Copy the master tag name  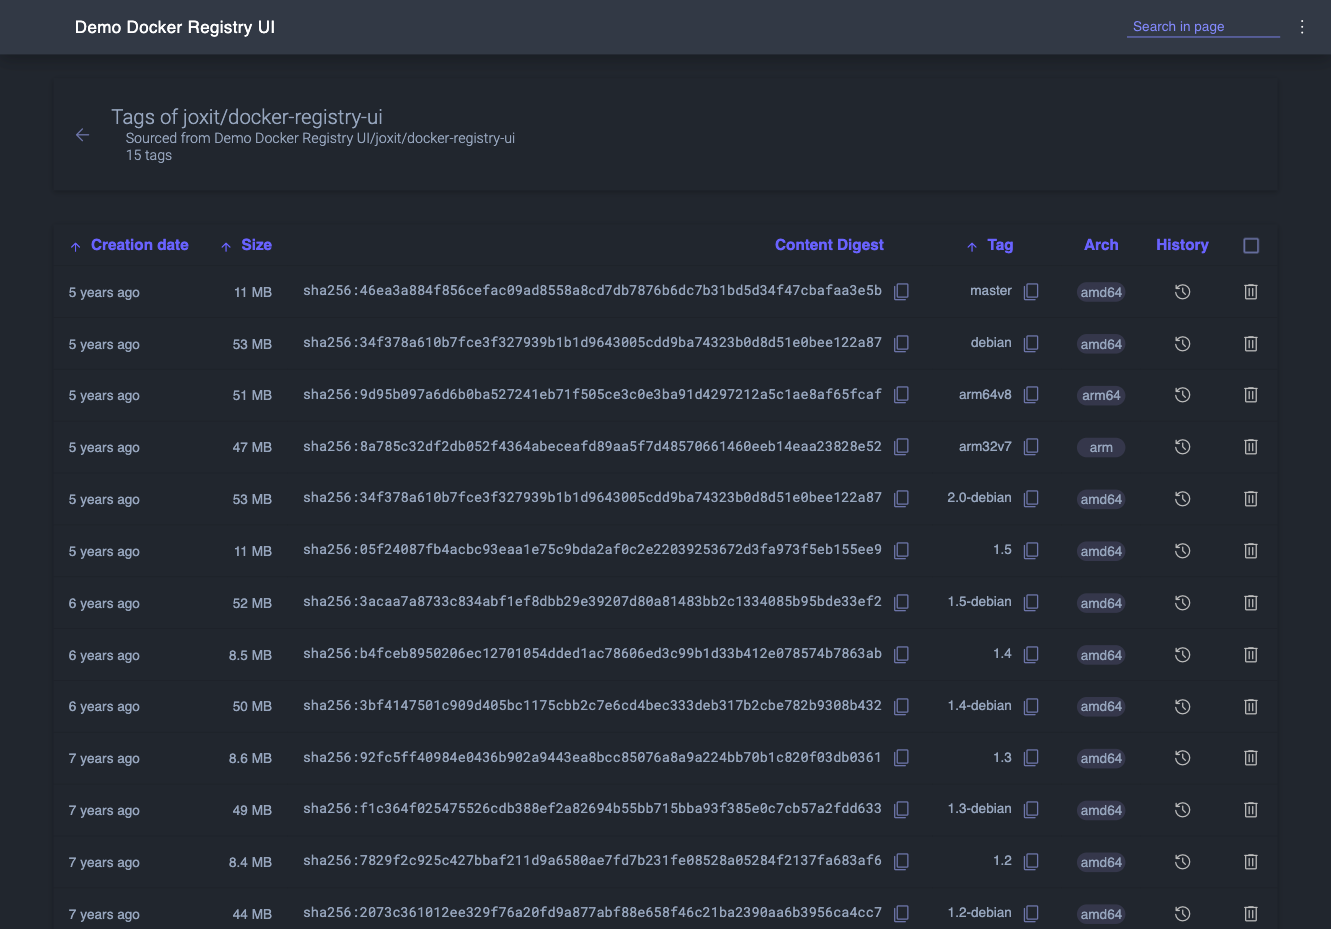(x=1031, y=291)
